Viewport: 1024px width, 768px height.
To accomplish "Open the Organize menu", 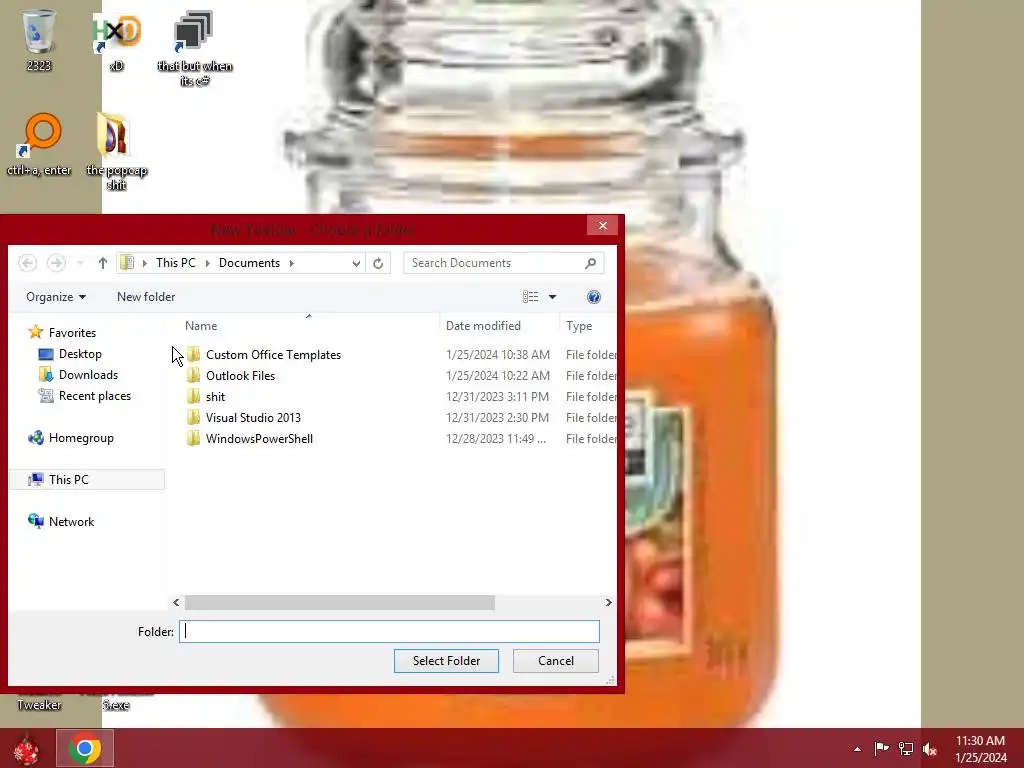I will coord(56,297).
